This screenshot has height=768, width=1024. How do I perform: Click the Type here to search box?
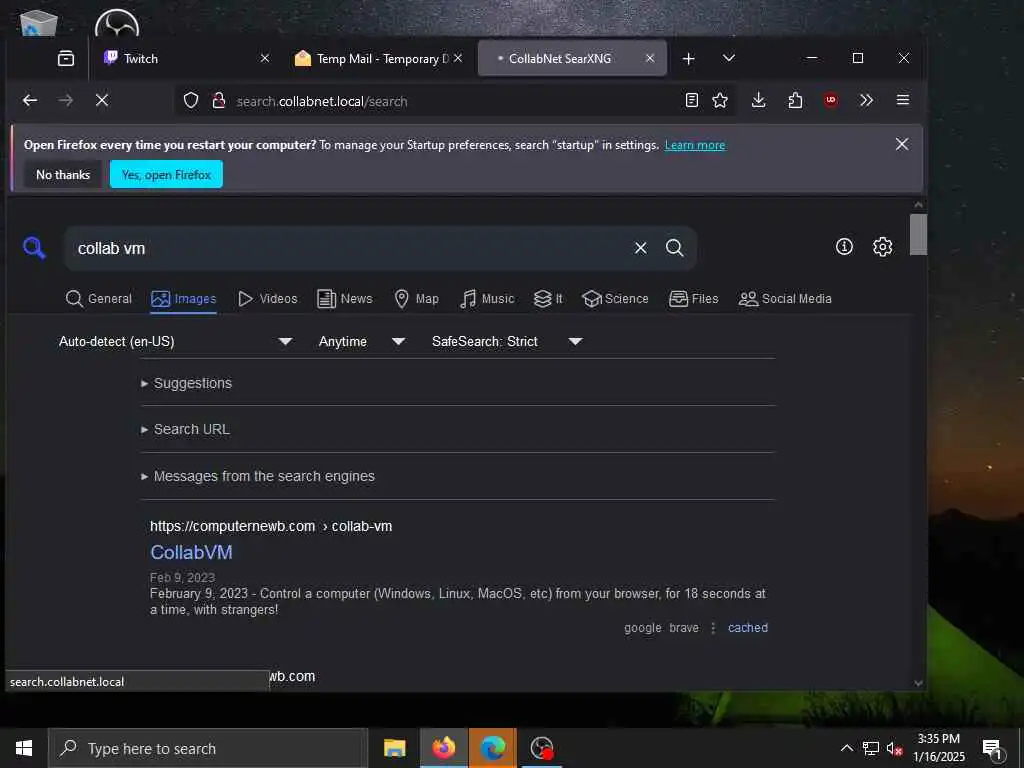[208, 748]
